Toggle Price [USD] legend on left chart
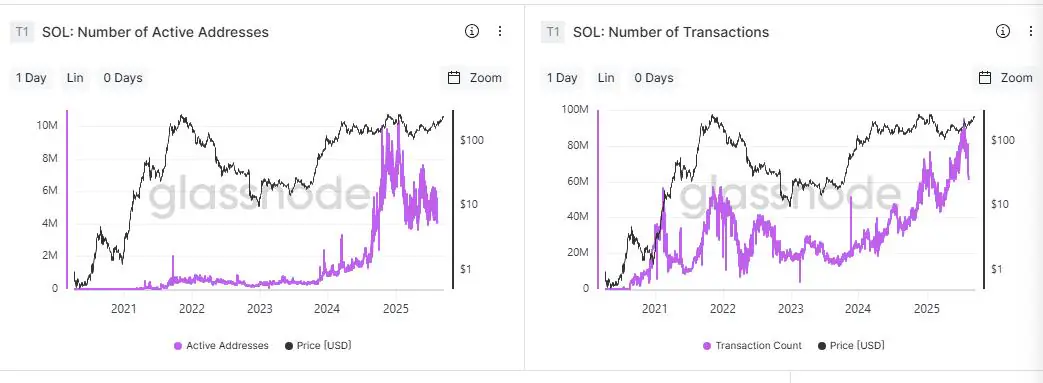 (318, 346)
